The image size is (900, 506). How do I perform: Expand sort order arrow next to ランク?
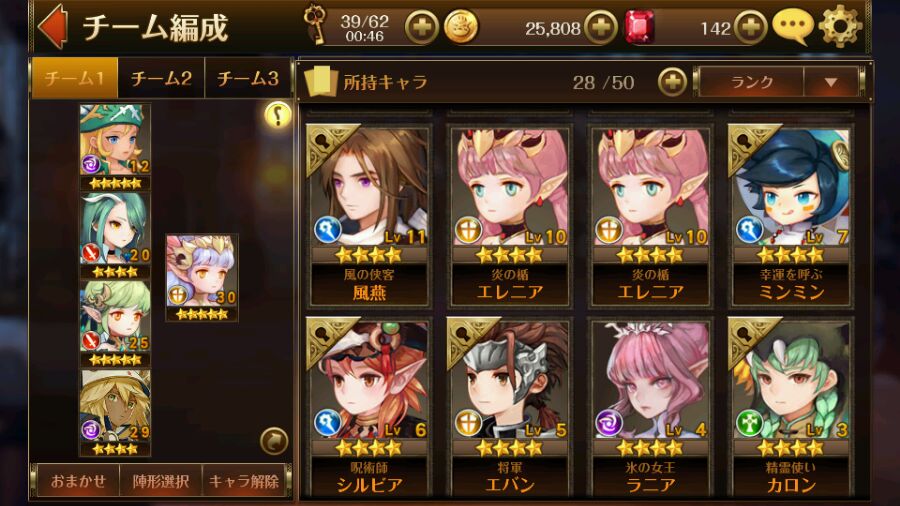pyautogui.click(x=831, y=82)
